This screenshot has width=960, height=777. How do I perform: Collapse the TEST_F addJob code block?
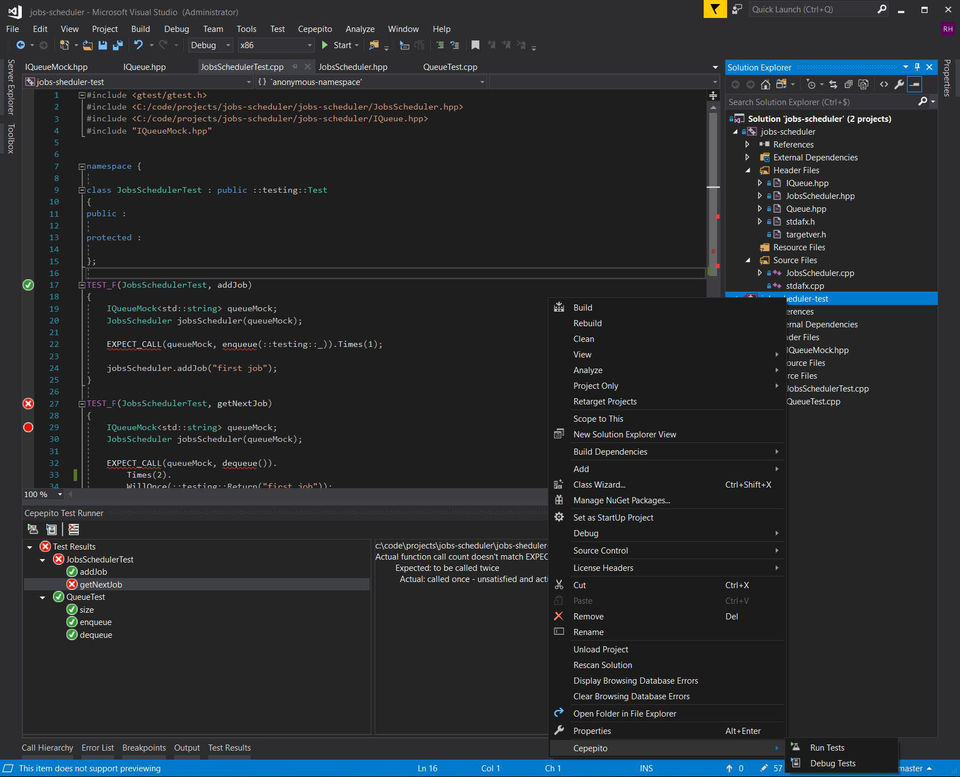[x=81, y=285]
